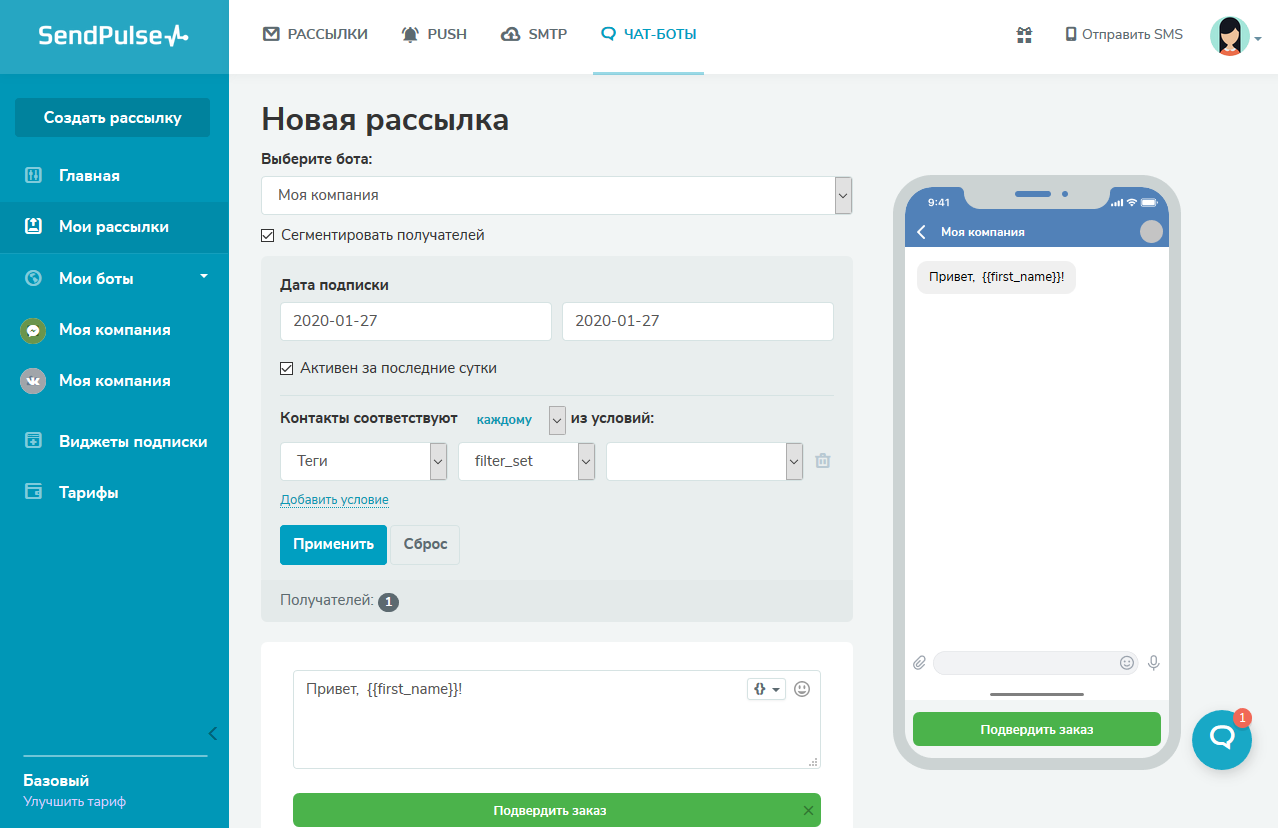Click Подвердить заказ button in phone preview

[x=1037, y=729]
